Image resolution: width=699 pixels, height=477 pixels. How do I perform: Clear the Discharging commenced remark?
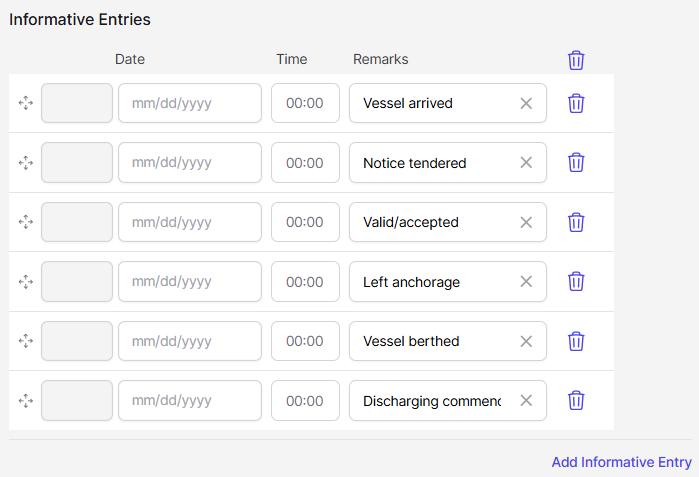pyautogui.click(x=526, y=401)
